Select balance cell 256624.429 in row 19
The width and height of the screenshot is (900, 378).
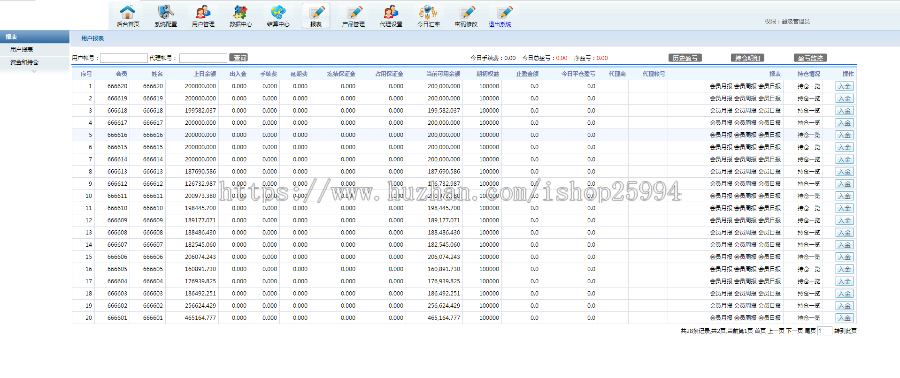(x=200, y=306)
